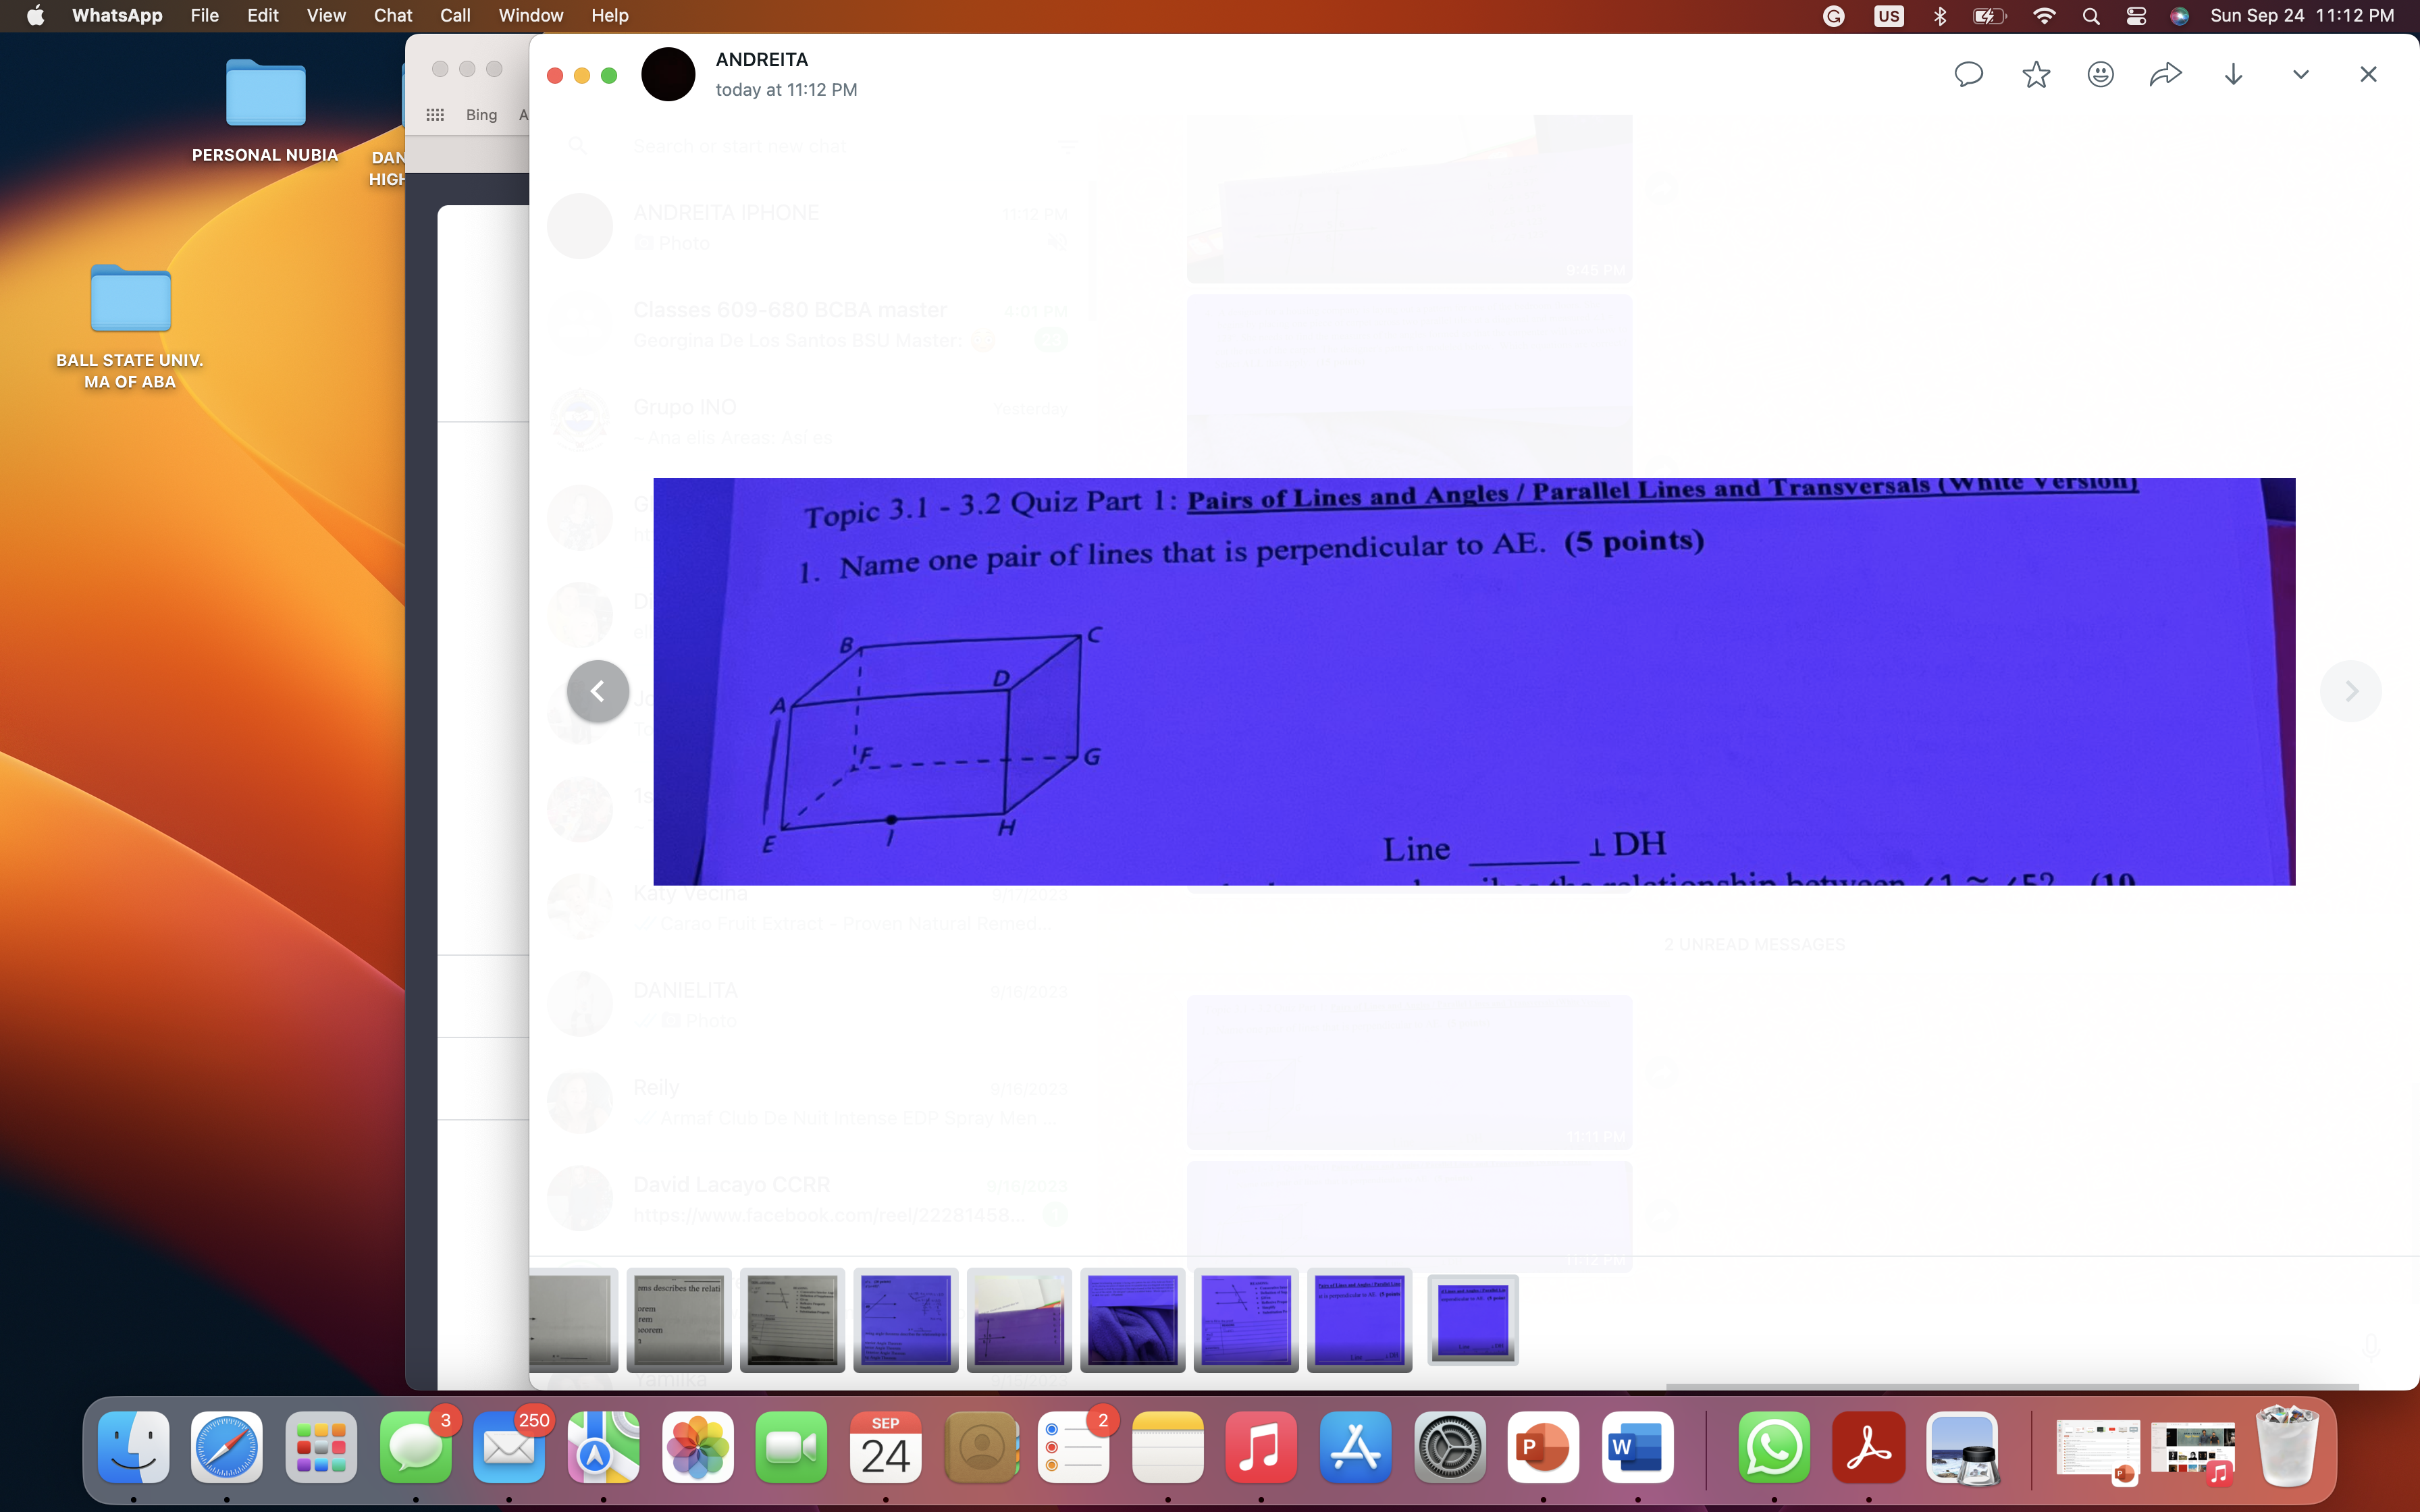Open the Chat menu in the menu bar
Screen dimensions: 2420x1512
tap(393, 15)
